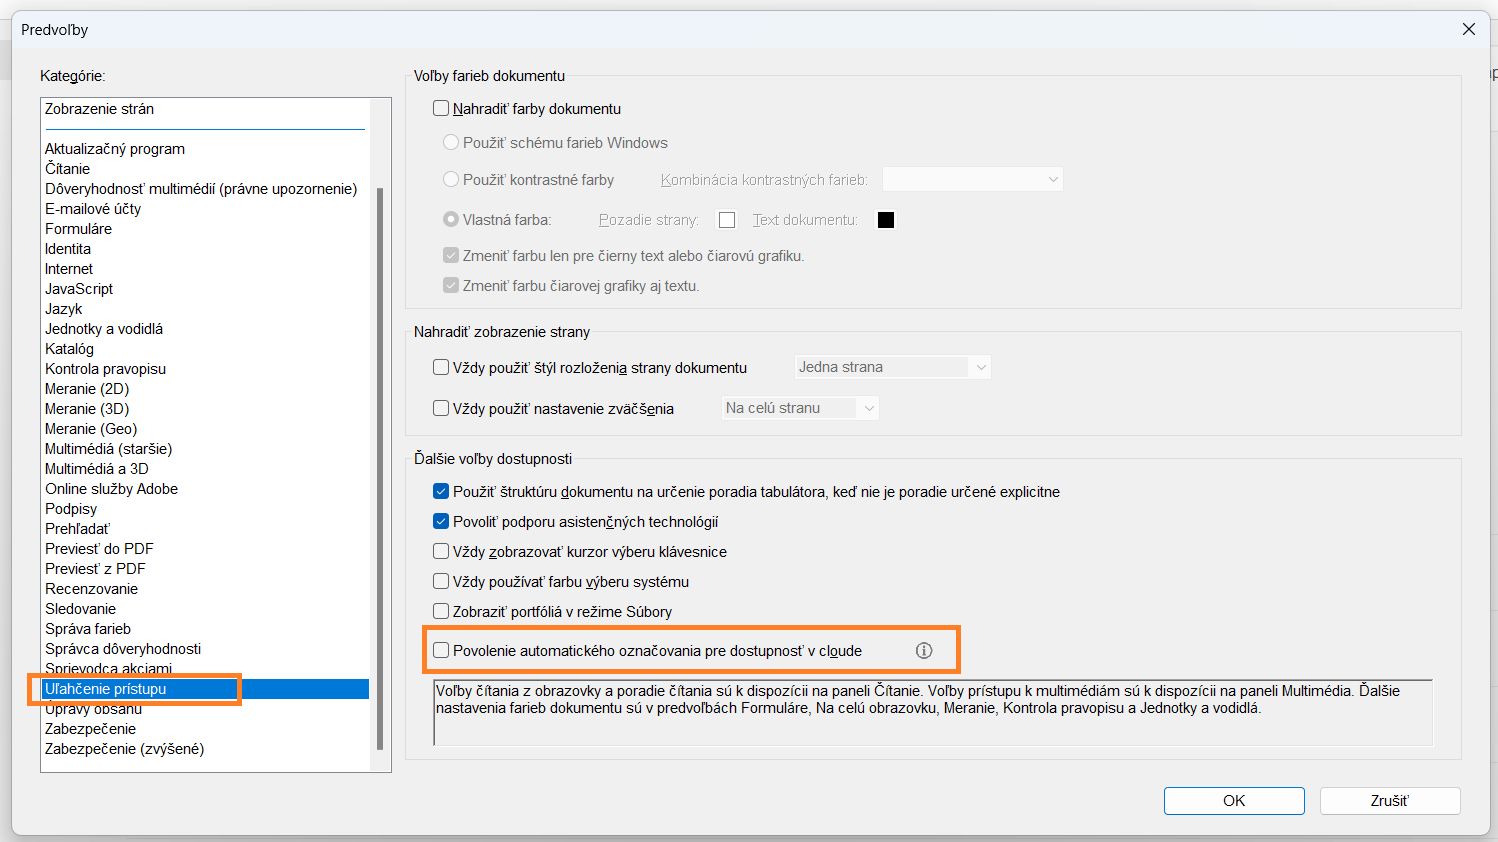1498x842 pixels.
Task: Uncheck Povoliť podporu asistenčných technológií
Action: [441, 522]
